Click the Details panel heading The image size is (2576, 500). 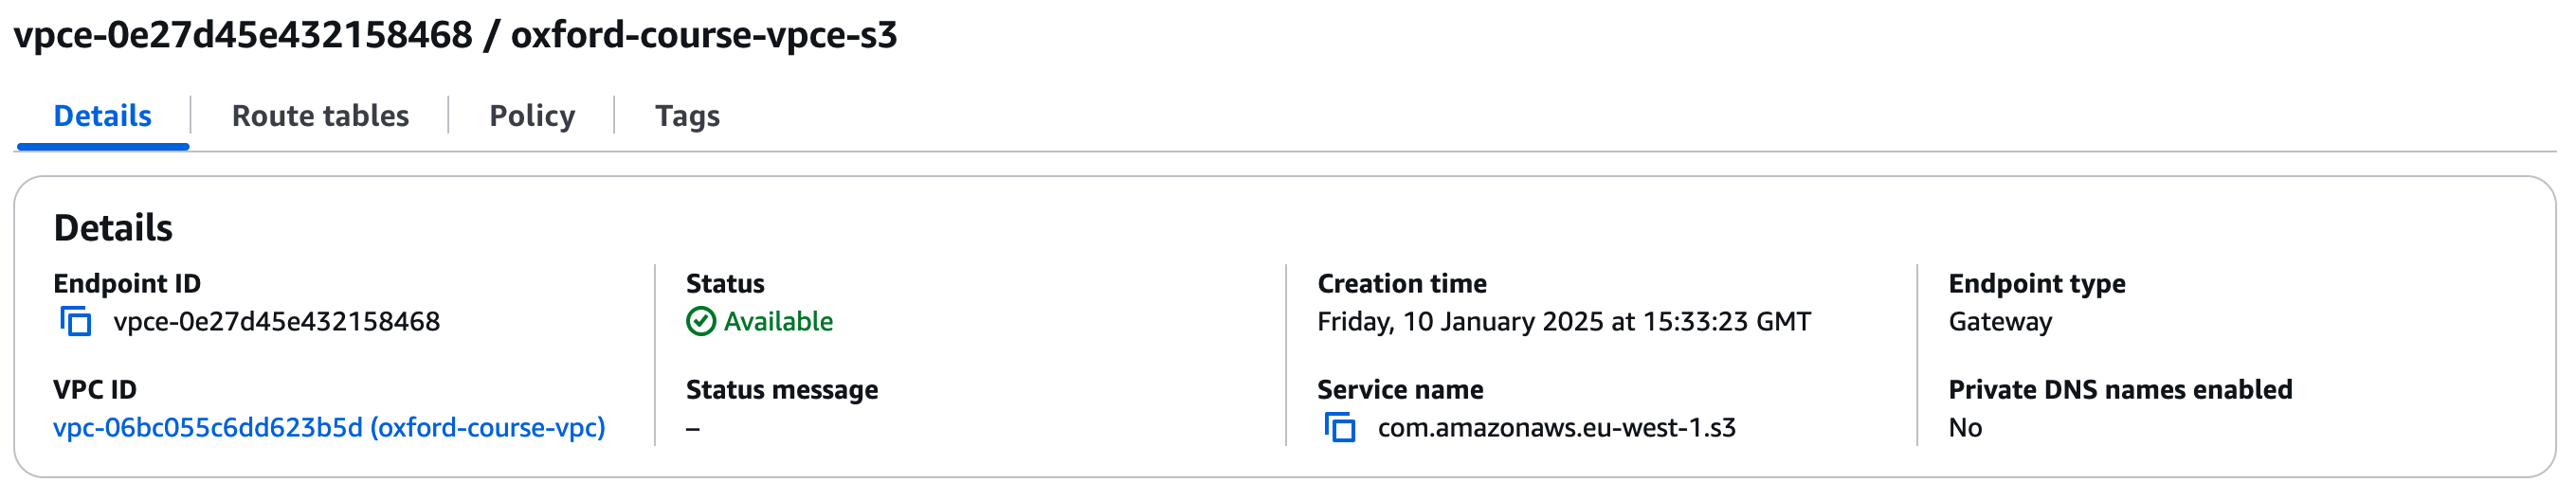(113, 228)
